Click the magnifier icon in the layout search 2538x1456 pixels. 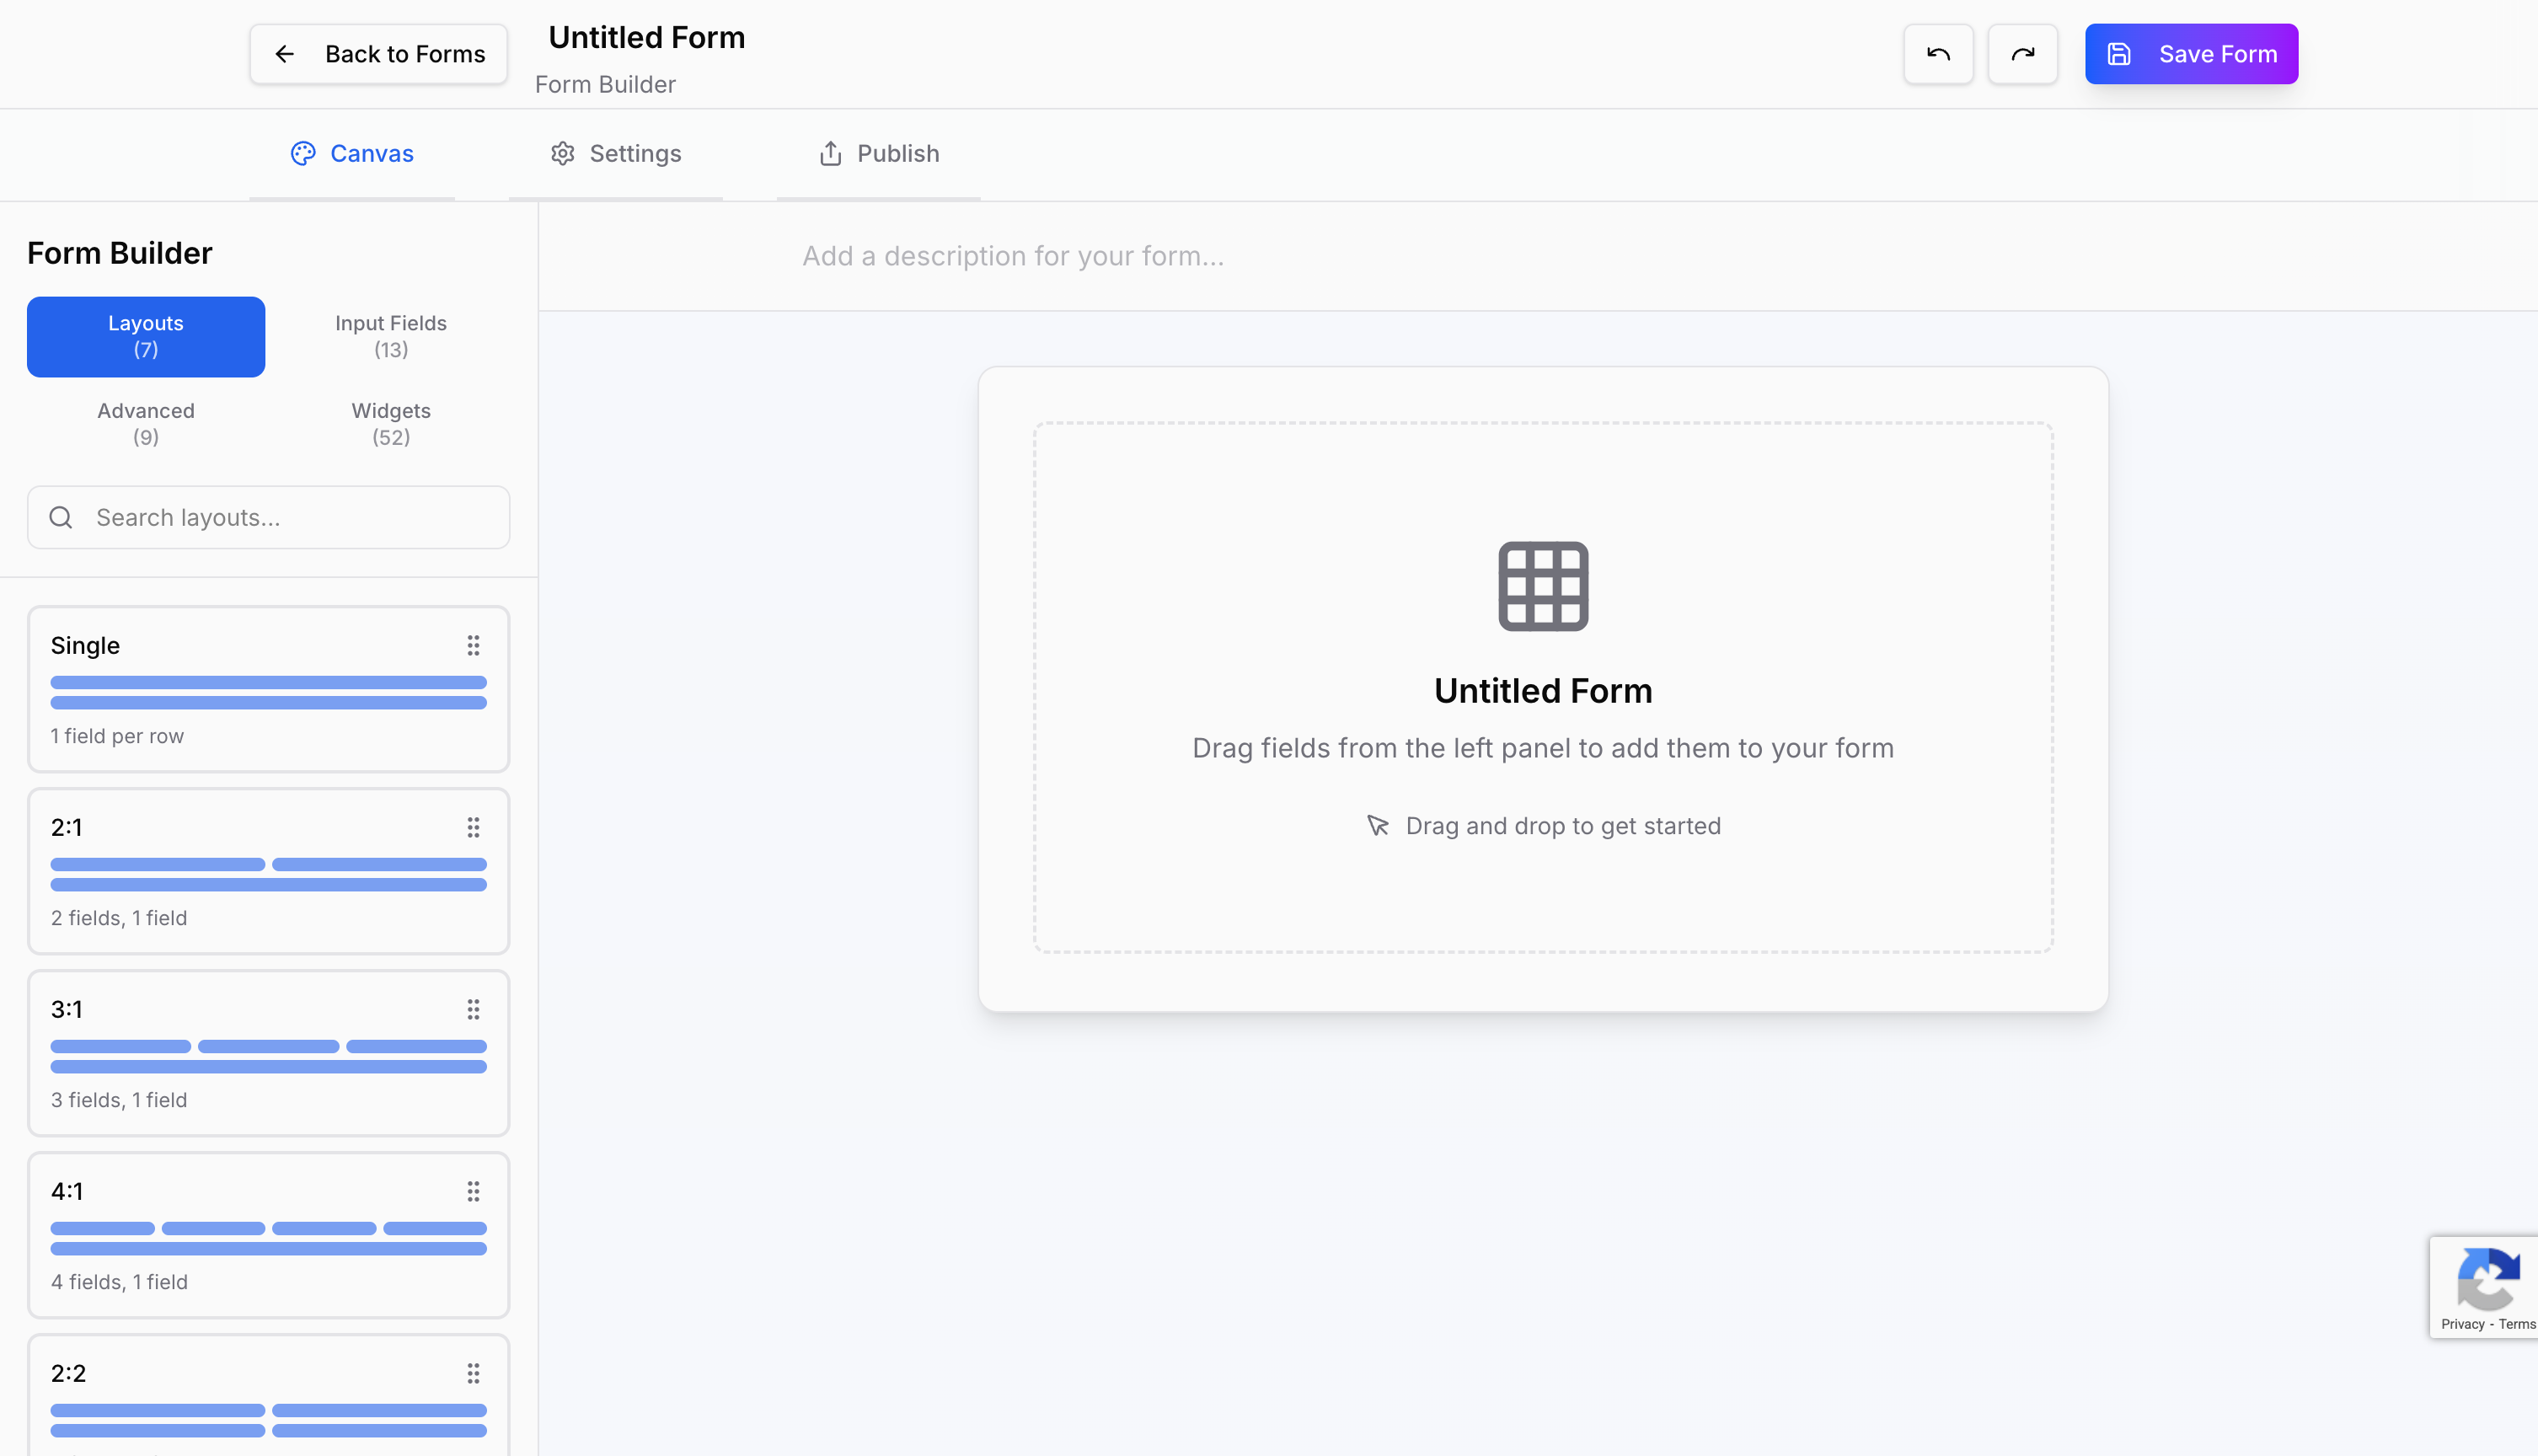pyautogui.click(x=61, y=517)
